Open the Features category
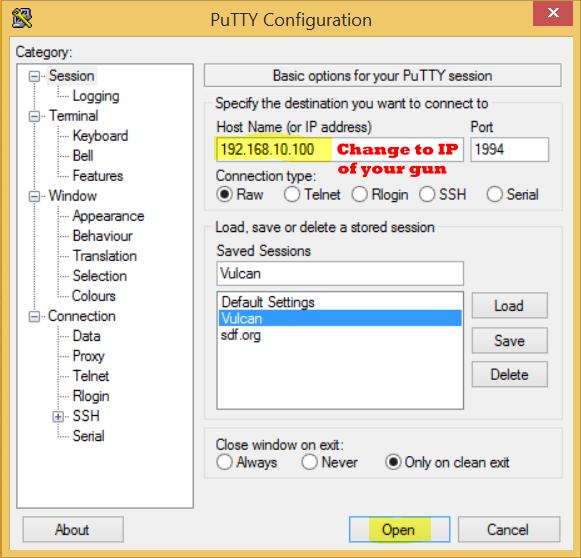 (x=98, y=176)
